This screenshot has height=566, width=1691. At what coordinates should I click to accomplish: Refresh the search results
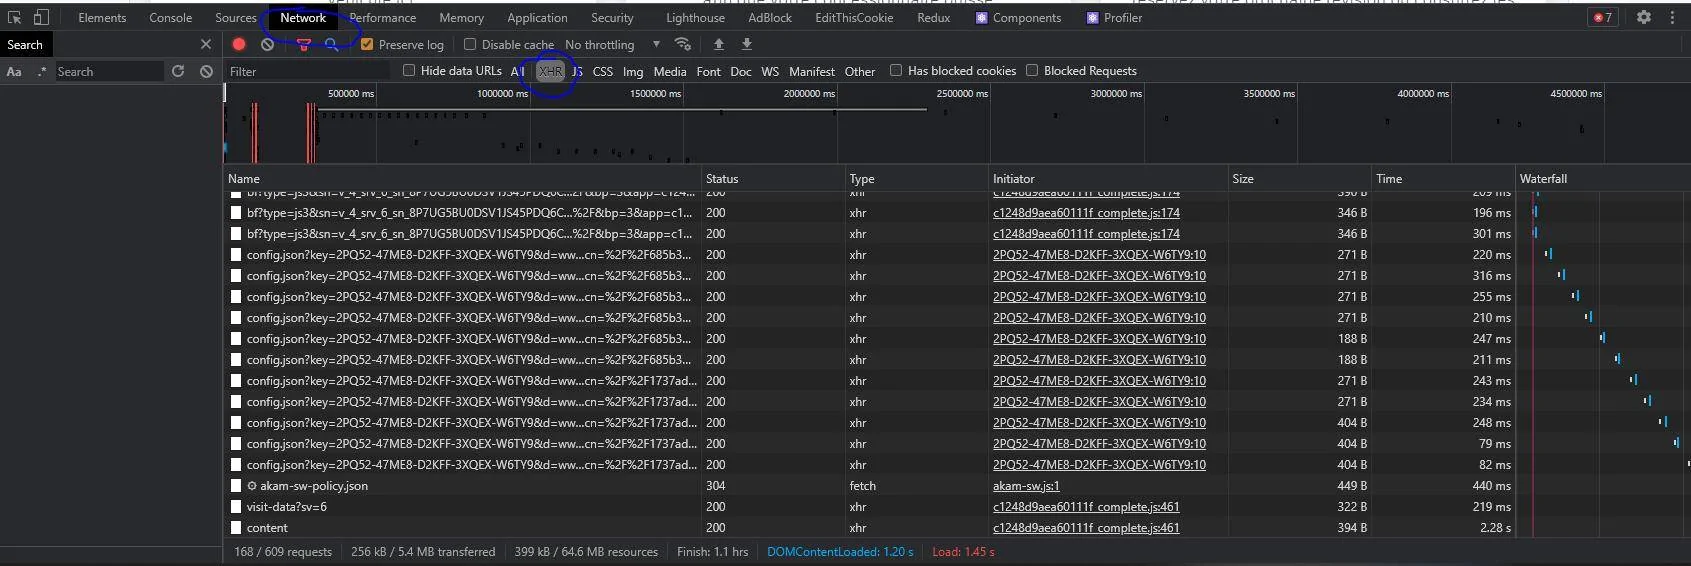point(178,71)
